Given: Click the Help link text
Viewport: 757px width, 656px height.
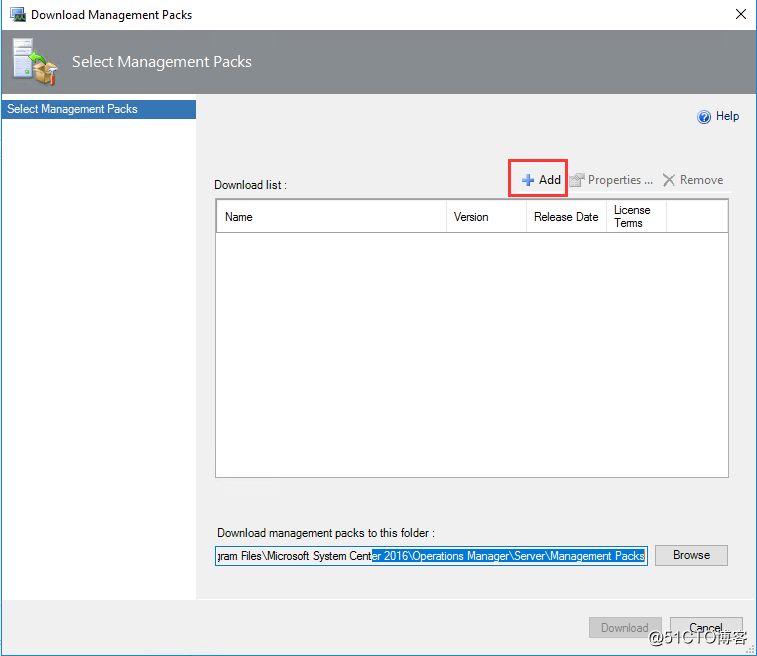Looking at the screenshot, I should (727, 116).
